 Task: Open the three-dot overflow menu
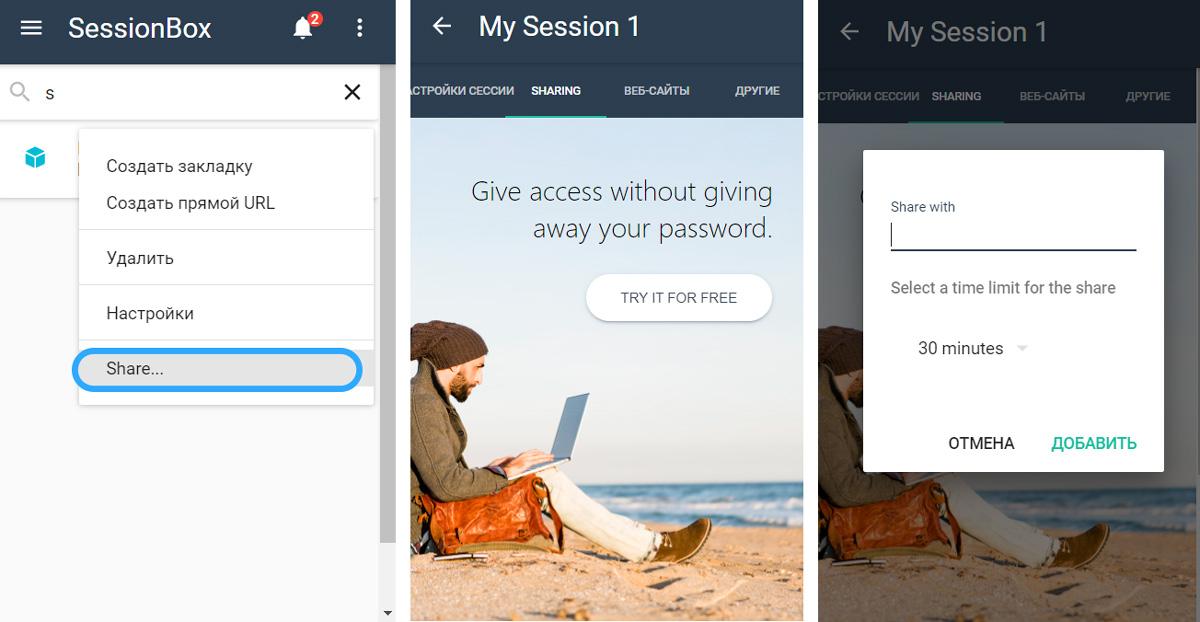point(360,28)
